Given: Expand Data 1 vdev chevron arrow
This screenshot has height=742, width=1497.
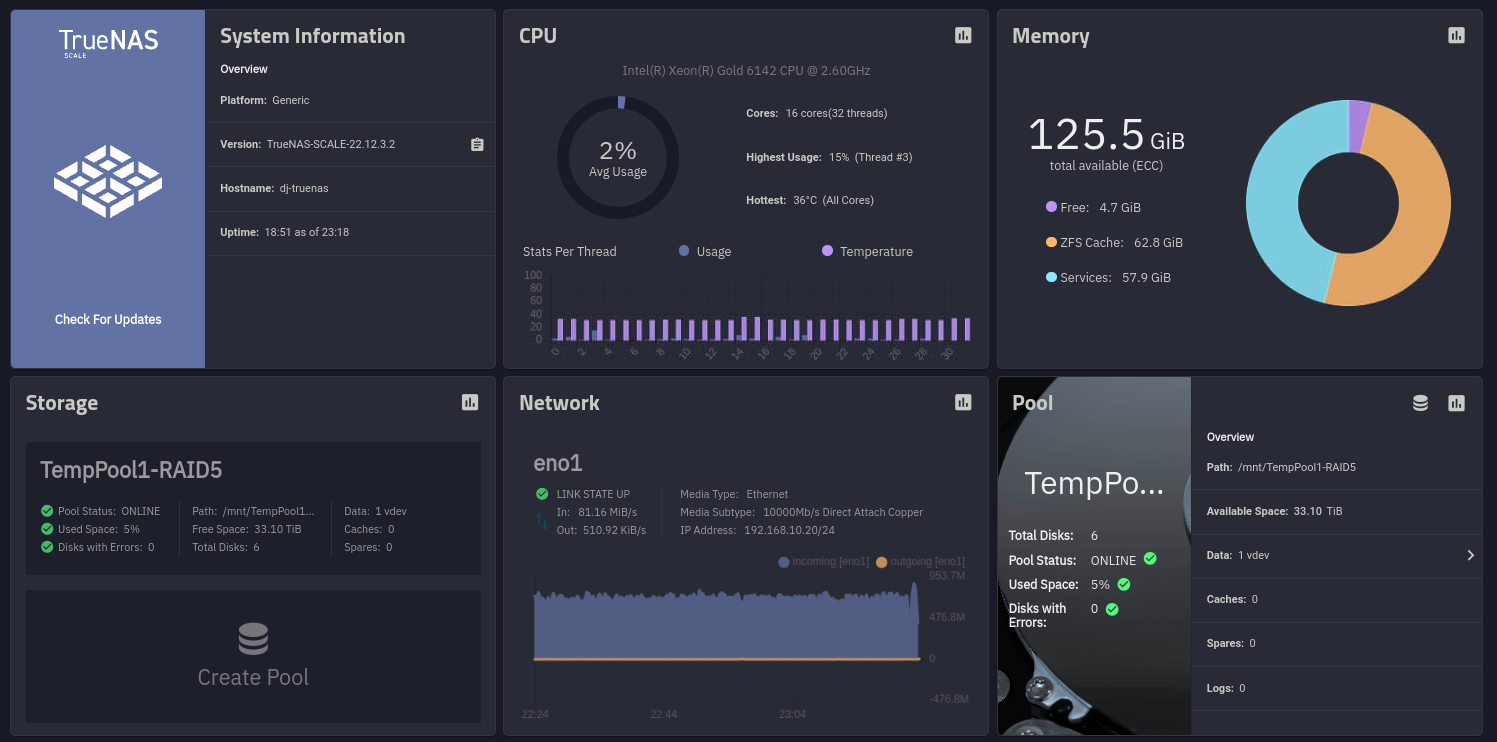Looking at the screenshot, I should coord(1470,555).
